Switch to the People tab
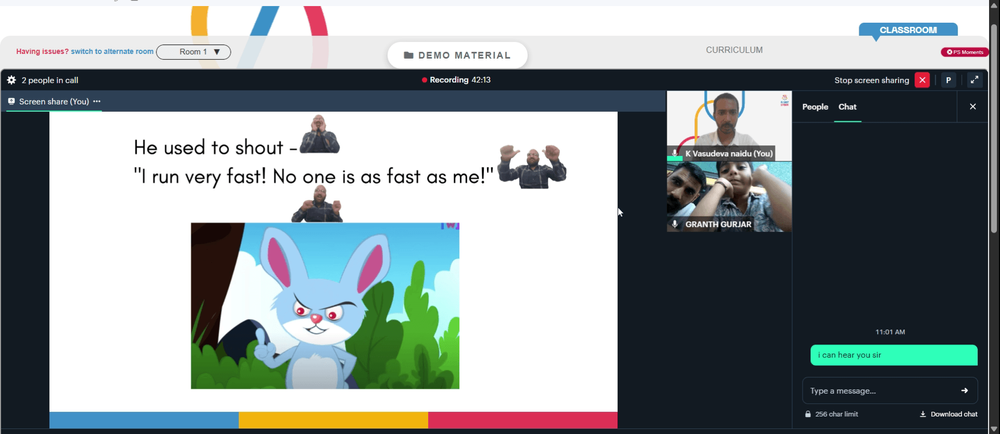 pos(815,107)
